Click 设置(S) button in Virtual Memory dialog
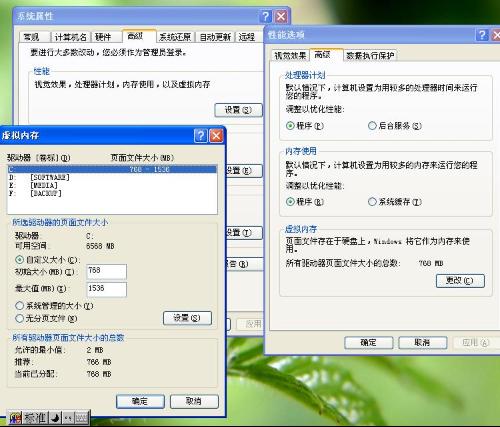The image size is (500, 427). pos(187,318)
